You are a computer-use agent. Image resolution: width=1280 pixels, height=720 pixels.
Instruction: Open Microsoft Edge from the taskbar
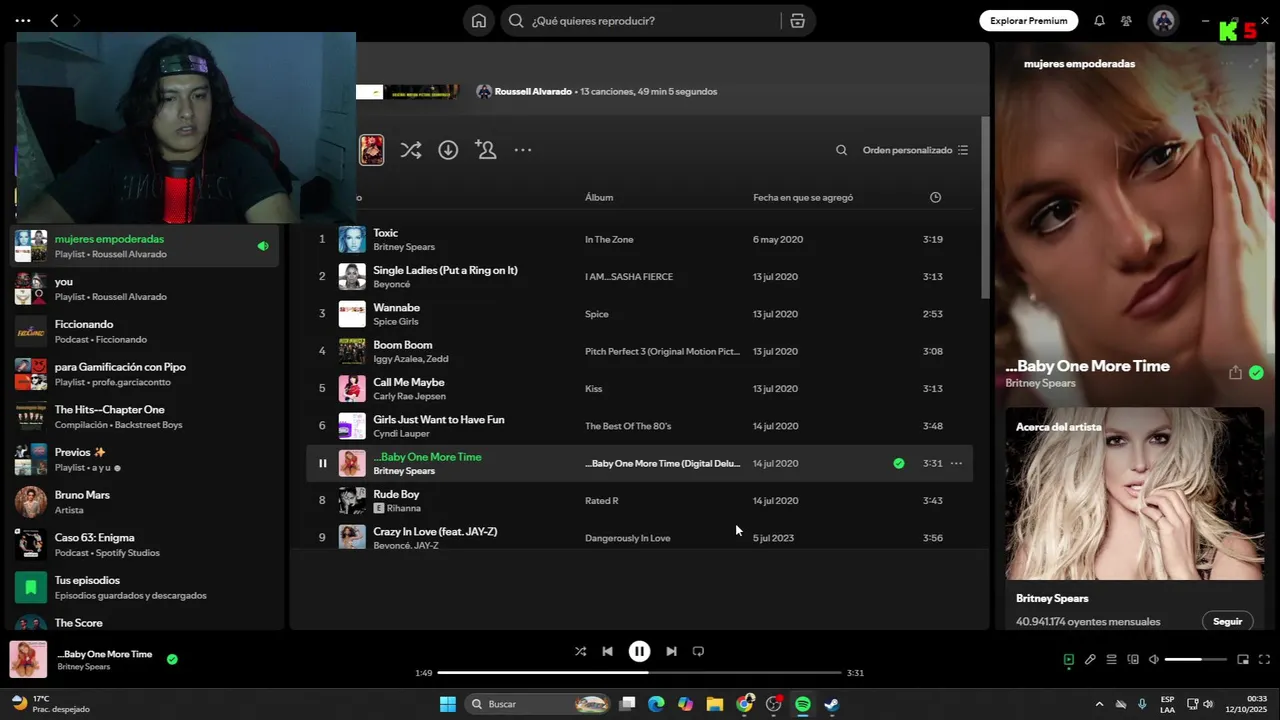click(x=656, y=704)
